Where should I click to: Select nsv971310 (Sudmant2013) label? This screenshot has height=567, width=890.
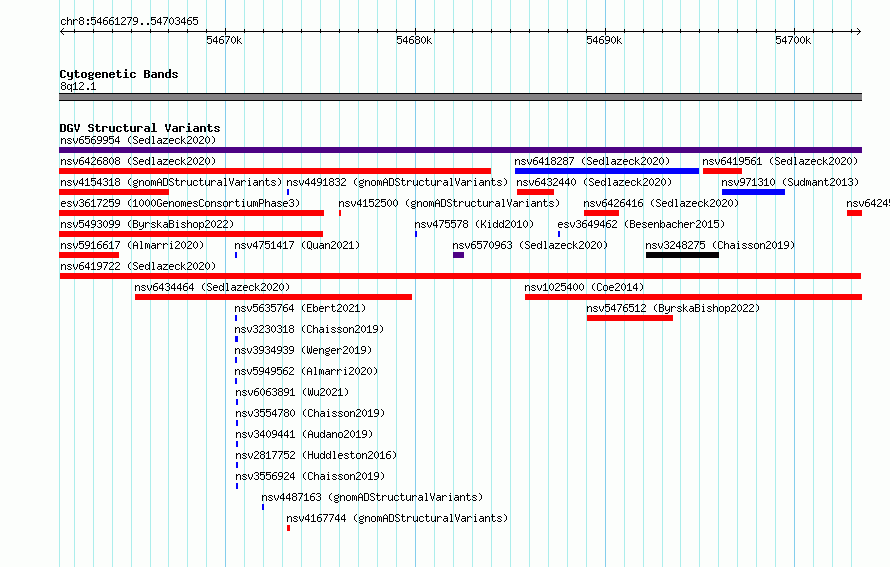pyautogui.click(x=790, y=182)
